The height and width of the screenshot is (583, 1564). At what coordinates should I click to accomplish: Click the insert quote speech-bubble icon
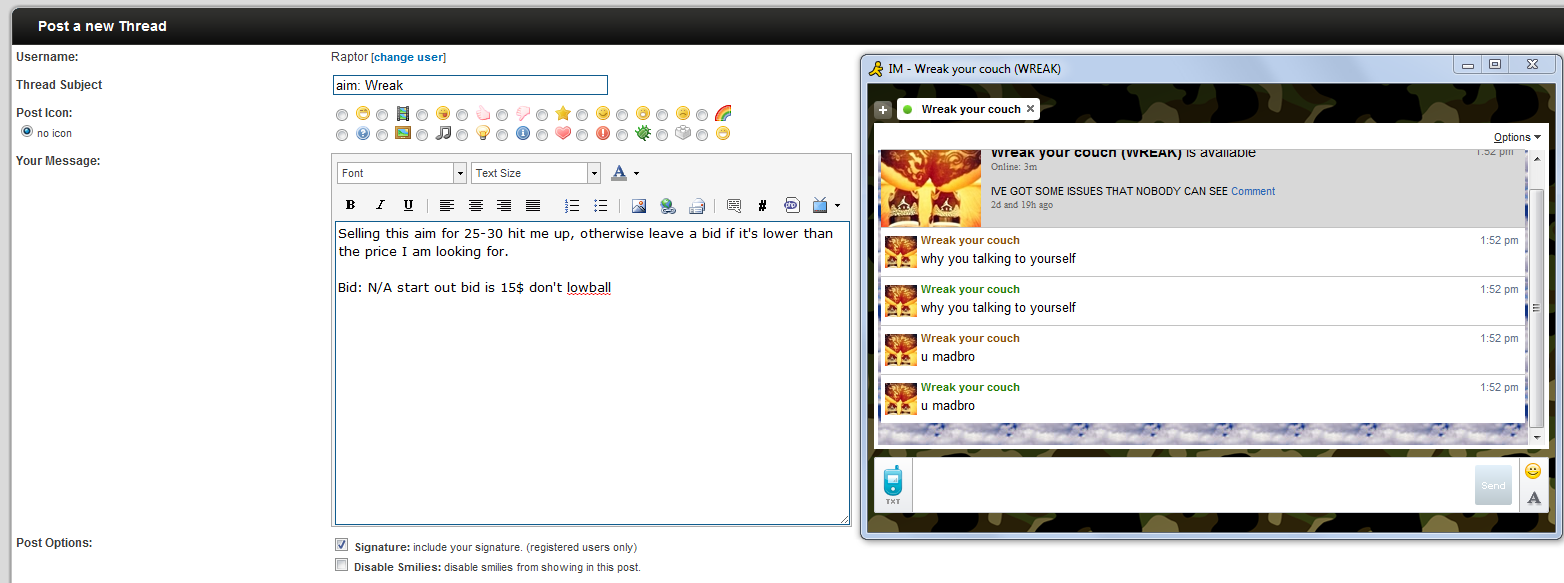(734, 205)
